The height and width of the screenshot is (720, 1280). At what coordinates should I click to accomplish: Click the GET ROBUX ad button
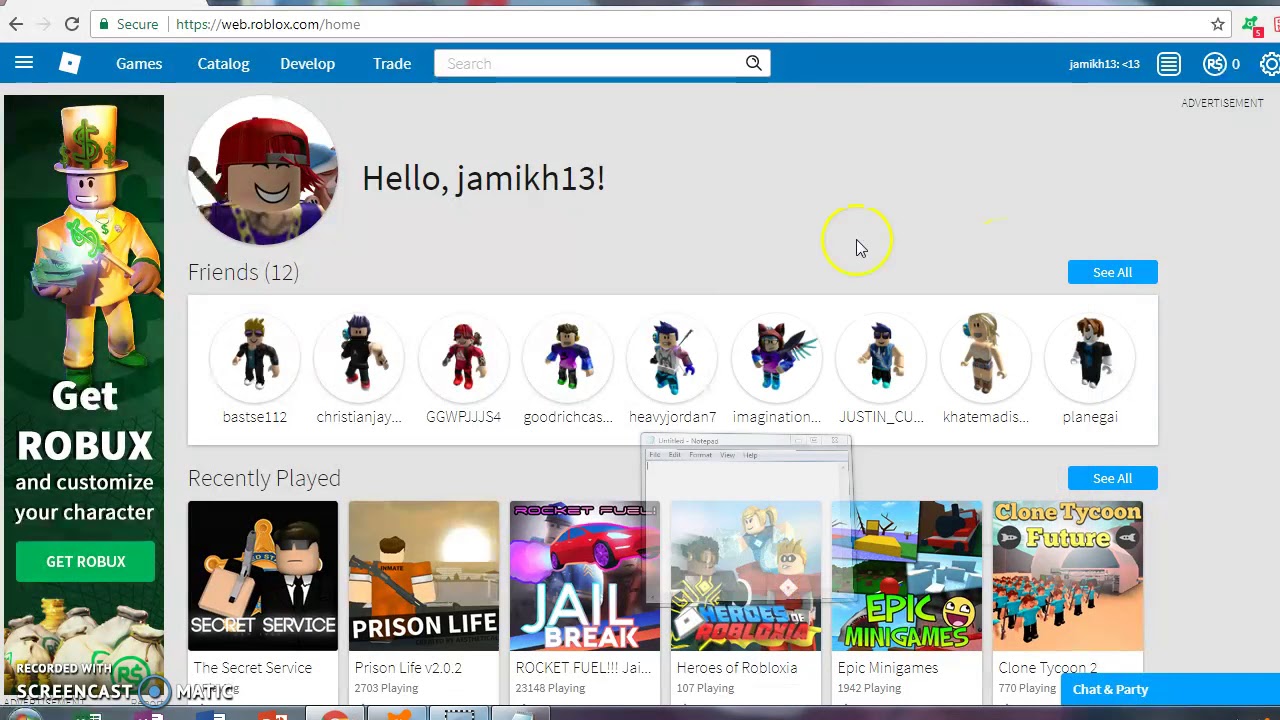click(85, 562)
